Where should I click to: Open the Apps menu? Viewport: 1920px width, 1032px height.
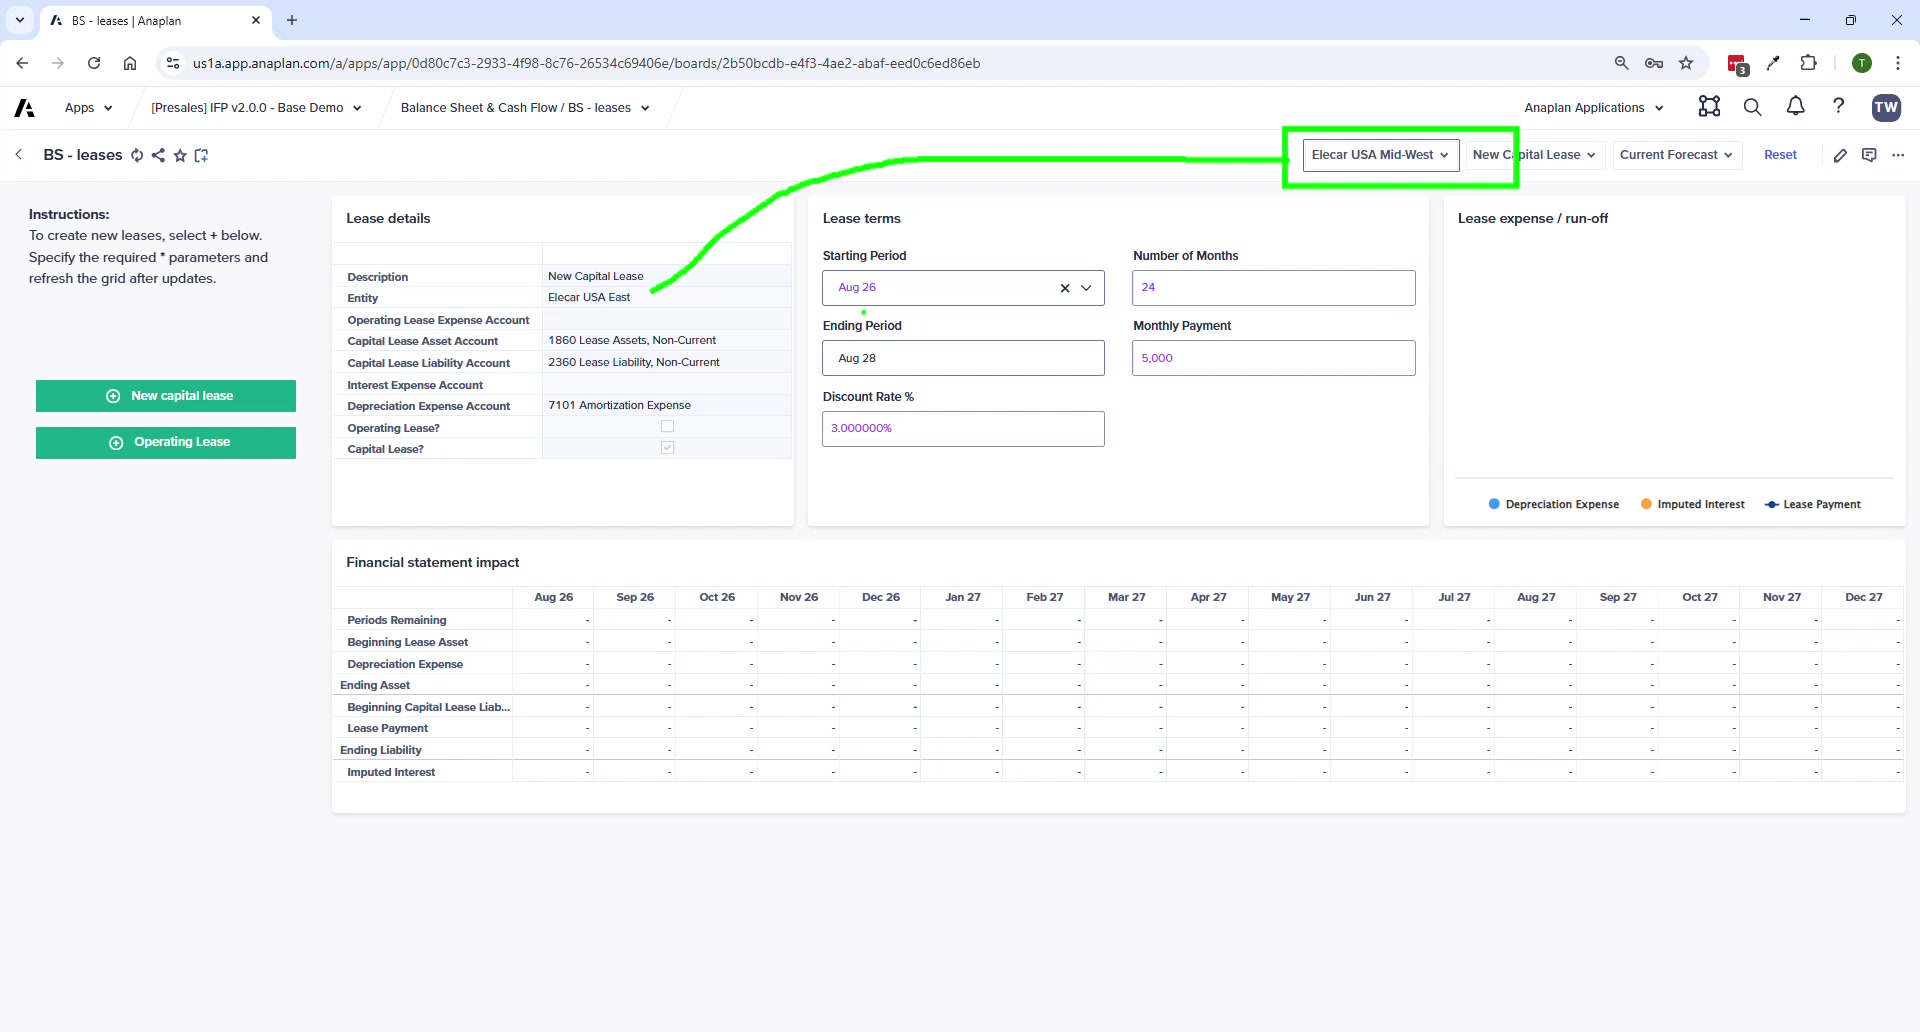pyautogui.click(x=87, y=107)
